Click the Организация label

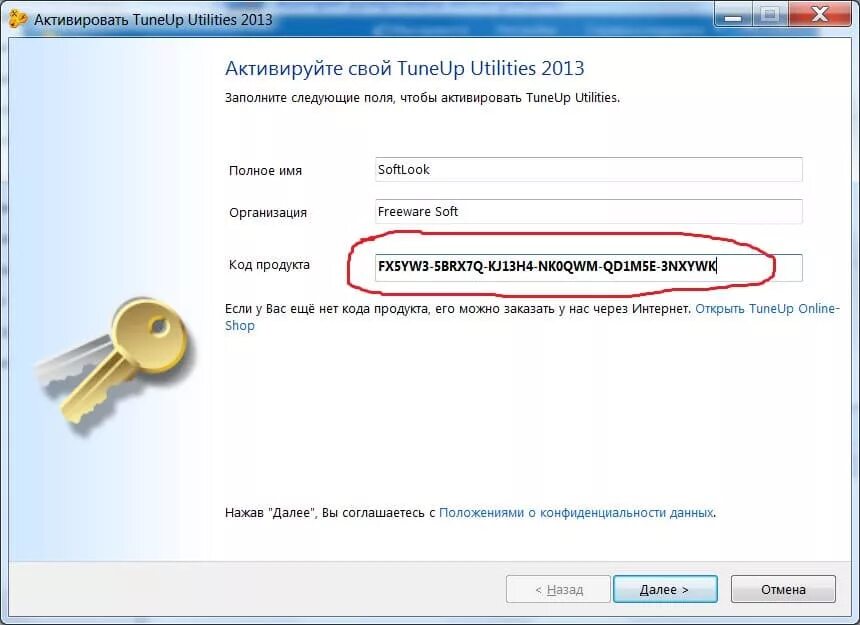(x=268, y=213)
